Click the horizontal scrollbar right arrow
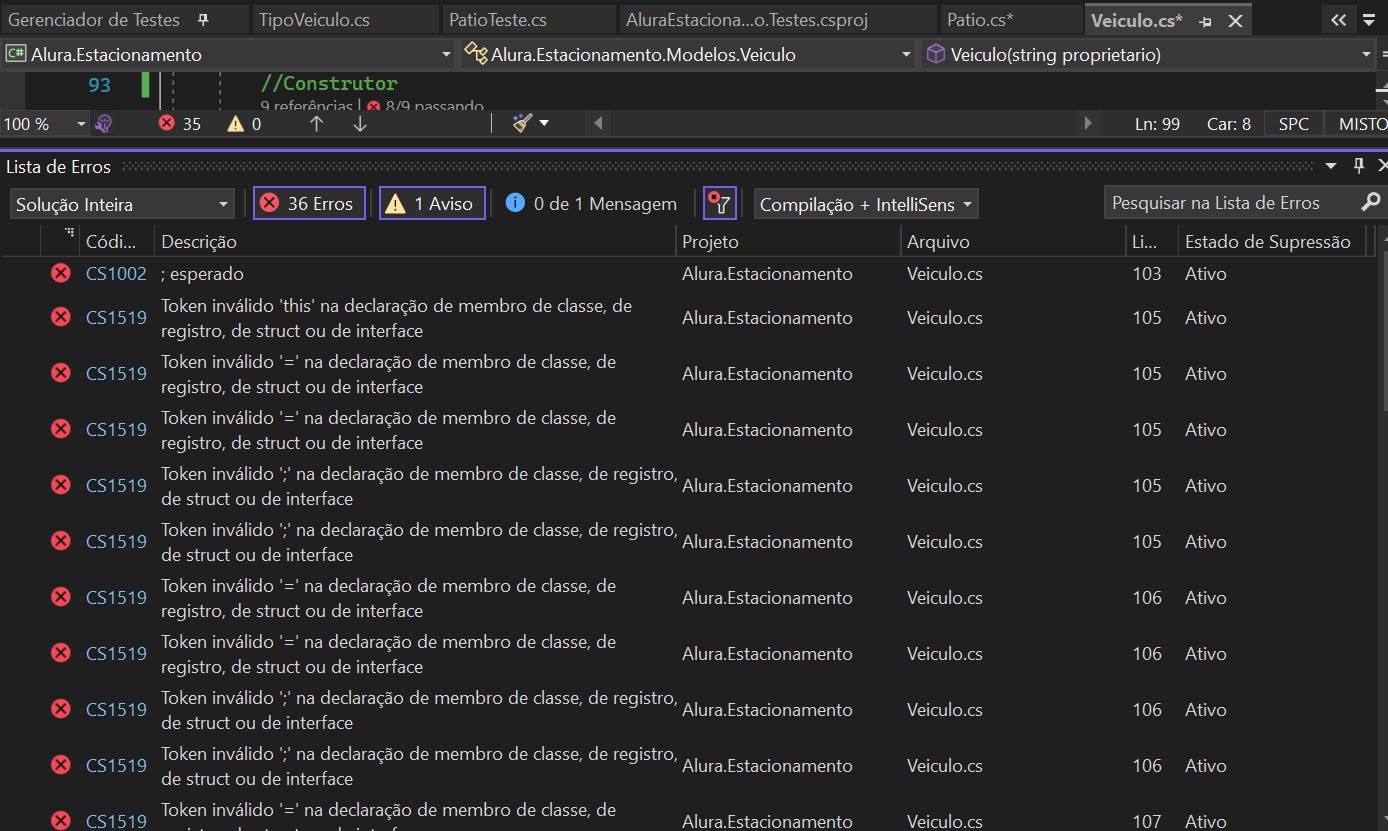The width and height of the screenshot is (1388, 831). tap(1088, 124)
